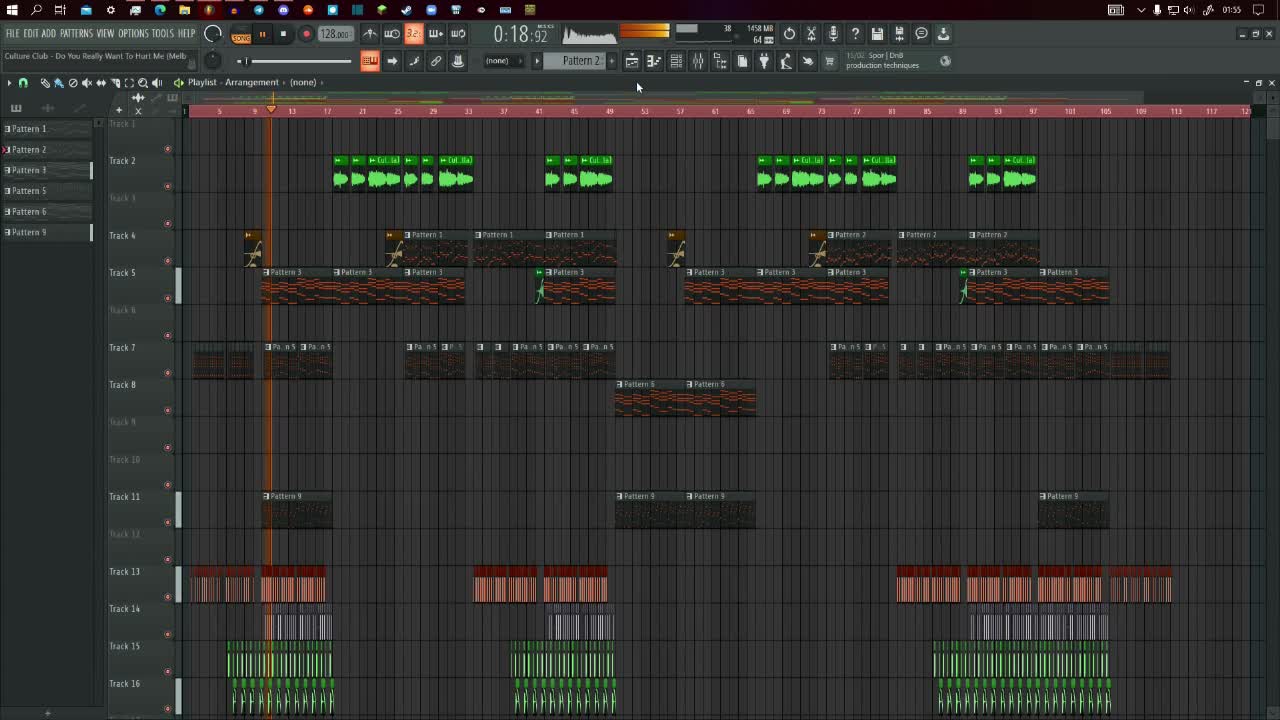Select Pattern 6 in picker list
Image resolution: width=1280 pixels, height=720 pixels.
click(47, 211)
